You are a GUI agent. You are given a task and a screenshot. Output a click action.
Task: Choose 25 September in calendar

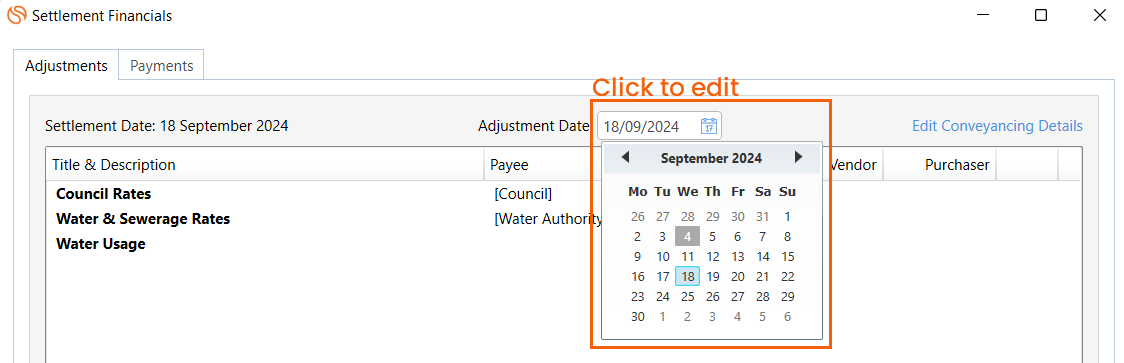[x=687, y=296]
